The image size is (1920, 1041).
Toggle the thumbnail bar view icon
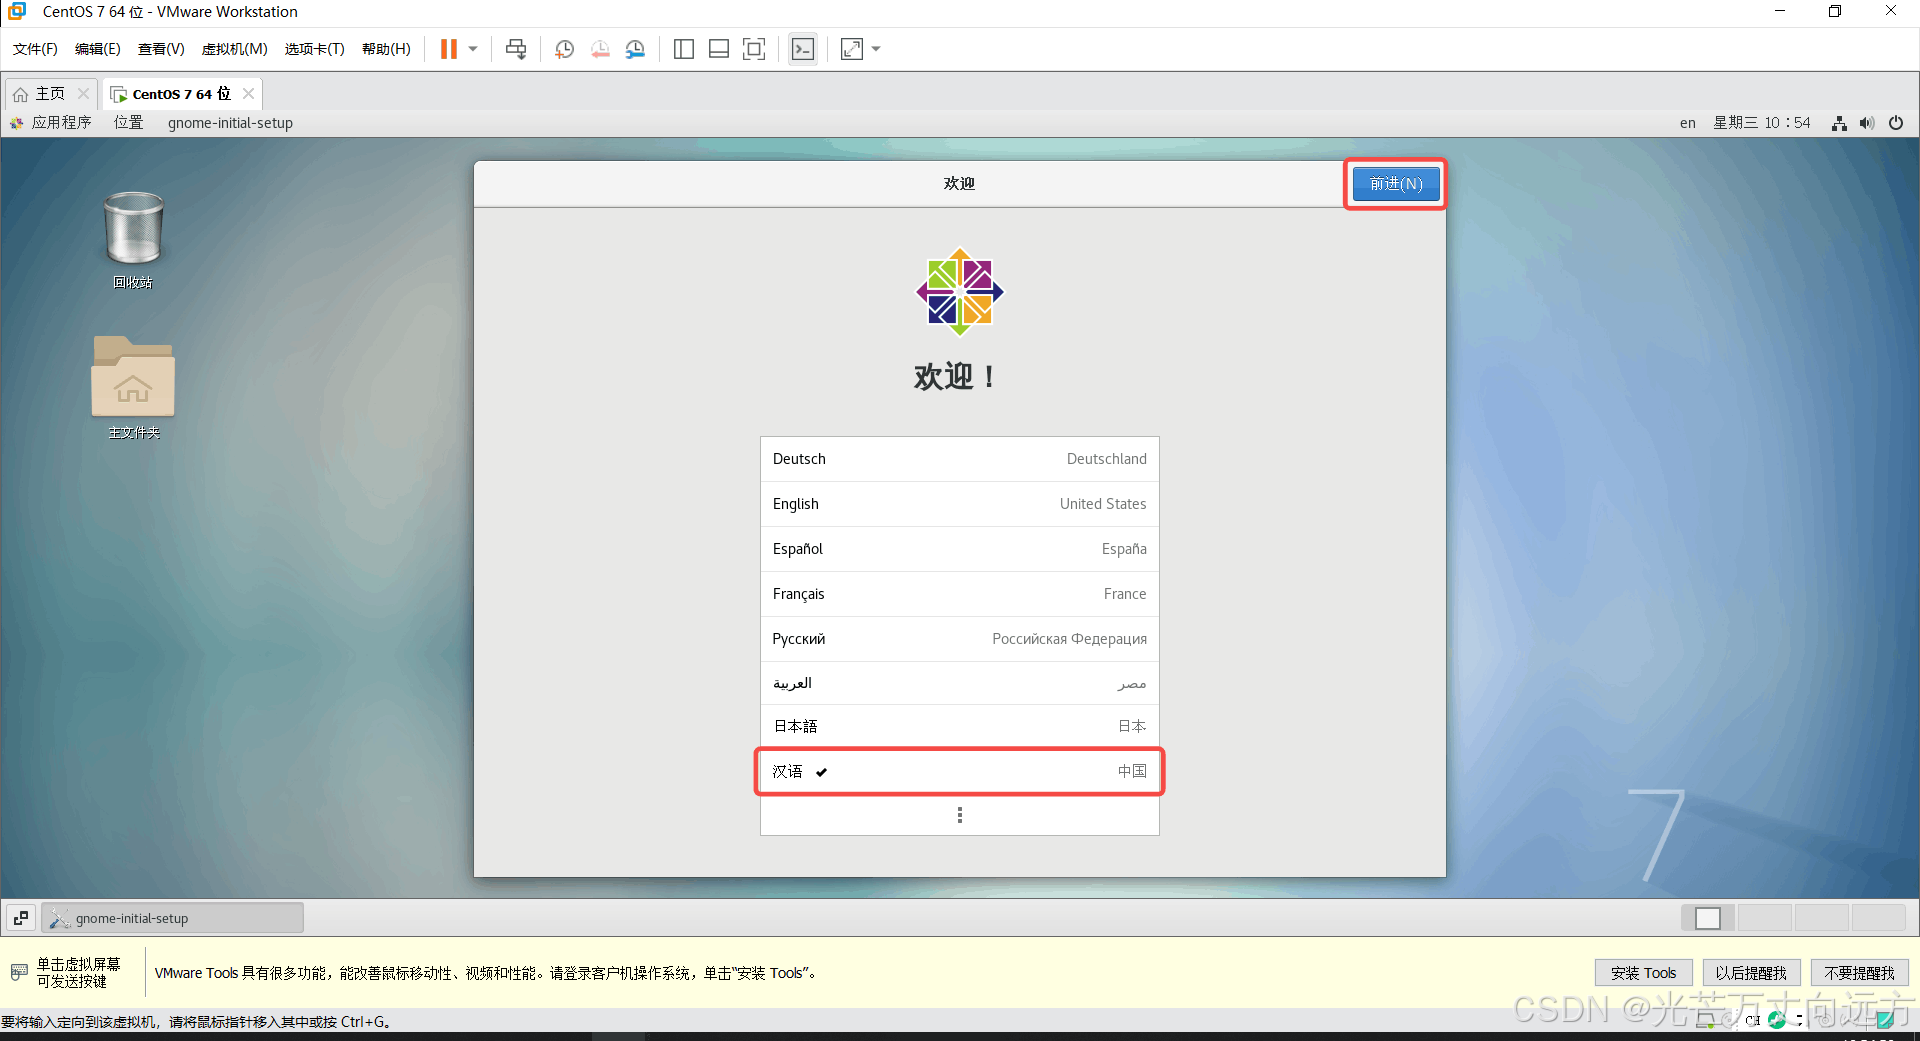[719, 49]
